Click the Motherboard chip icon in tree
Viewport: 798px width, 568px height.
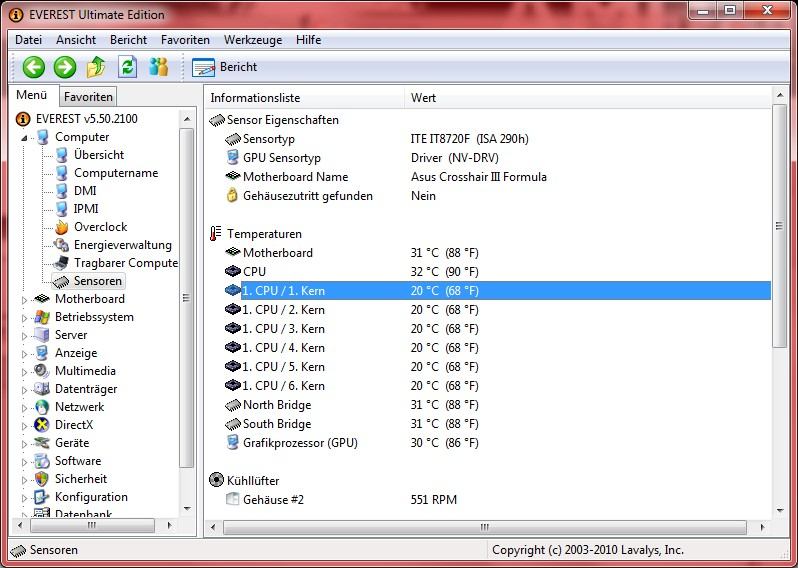coord(42,299)
